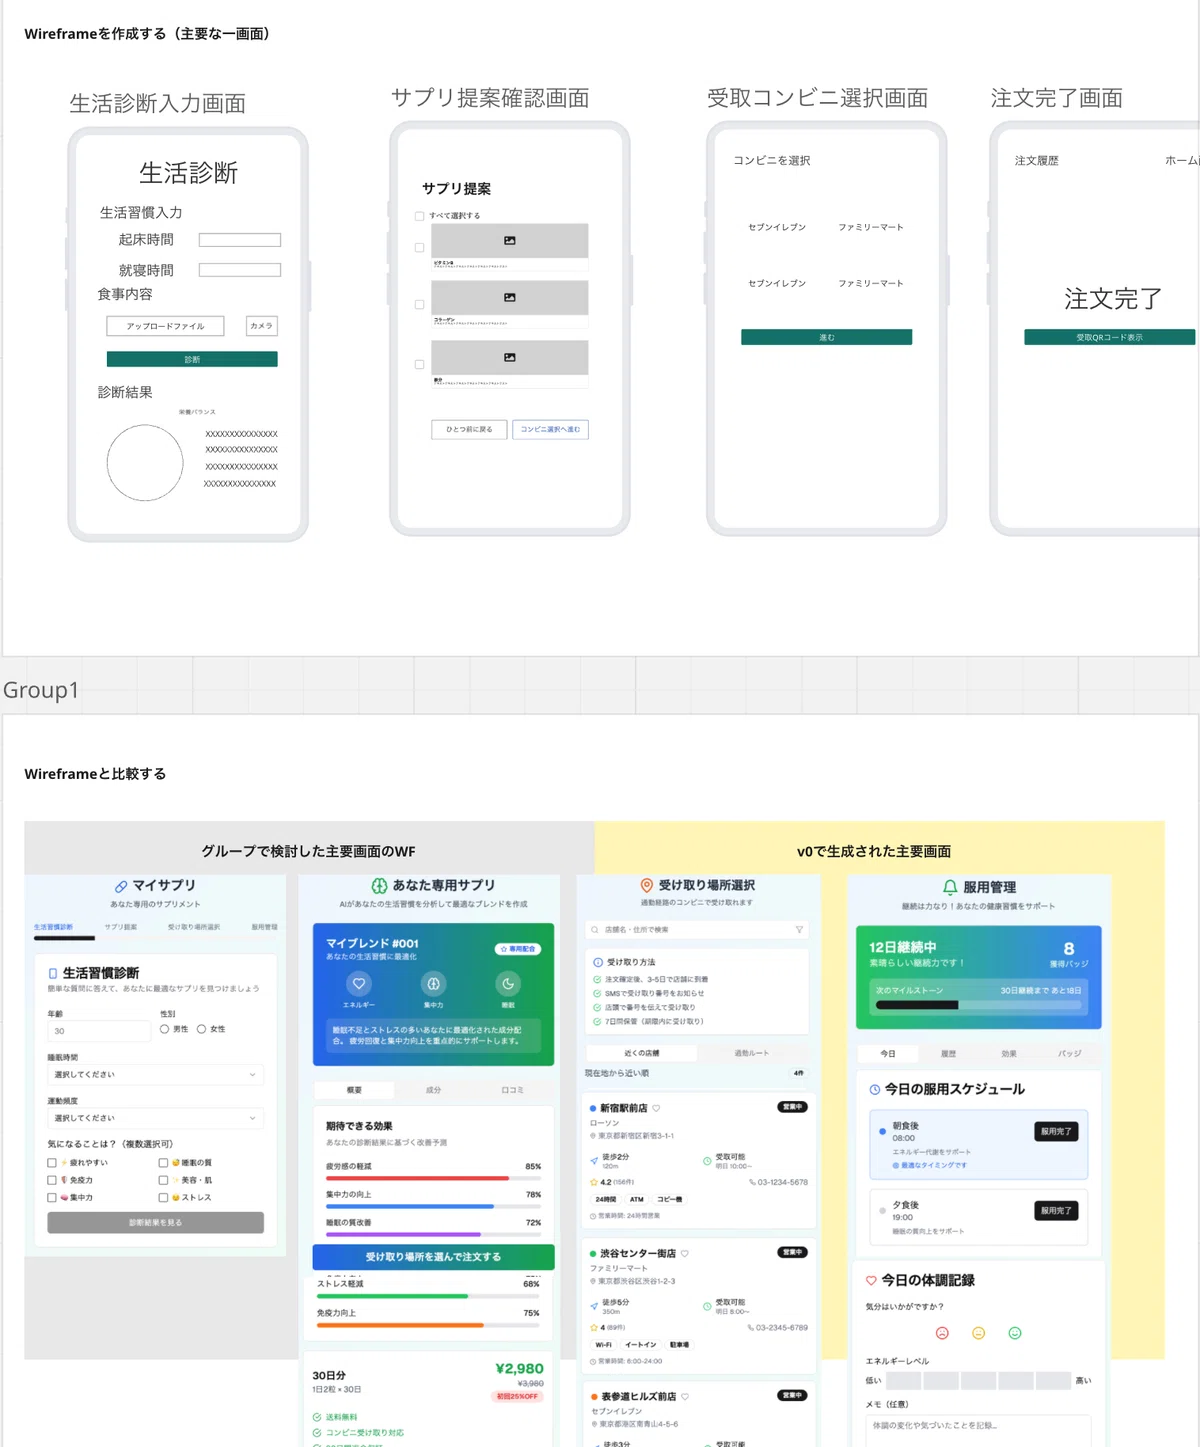
Task: Check the ストレス checkbox
Action: [x=163, y=1197]
